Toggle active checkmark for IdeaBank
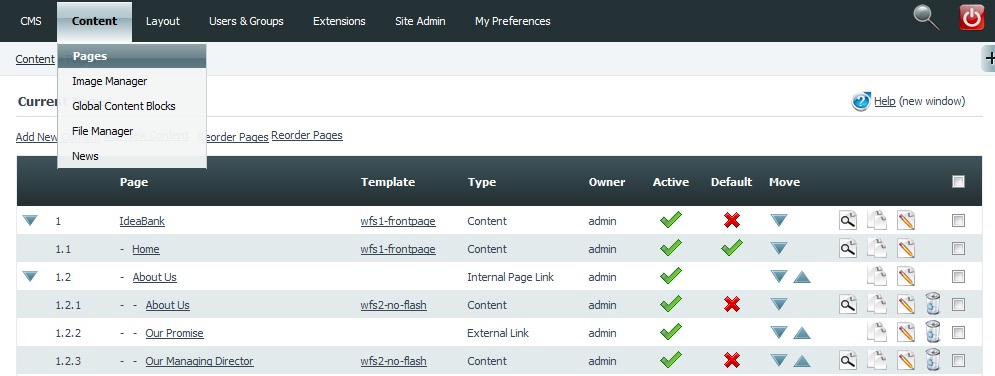This screenshot has height=376, width=995. pos(671,220)
